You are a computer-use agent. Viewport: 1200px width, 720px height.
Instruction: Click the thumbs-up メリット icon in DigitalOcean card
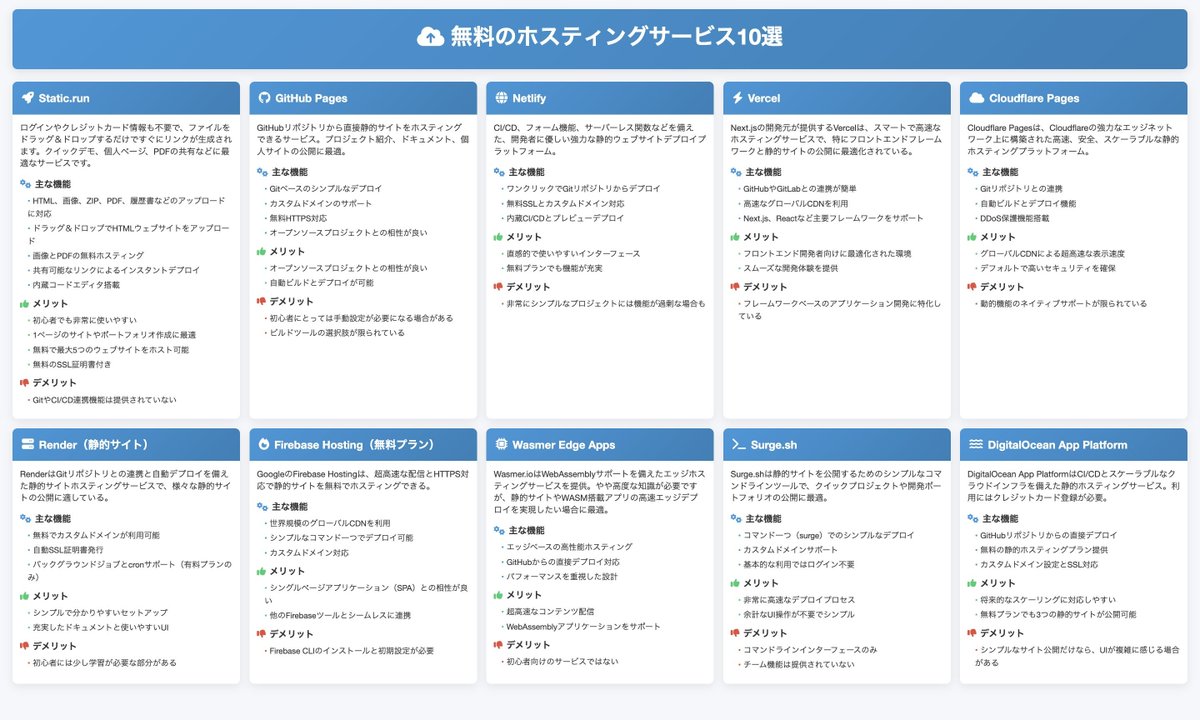pyautogui.click(x=974, y=583)
